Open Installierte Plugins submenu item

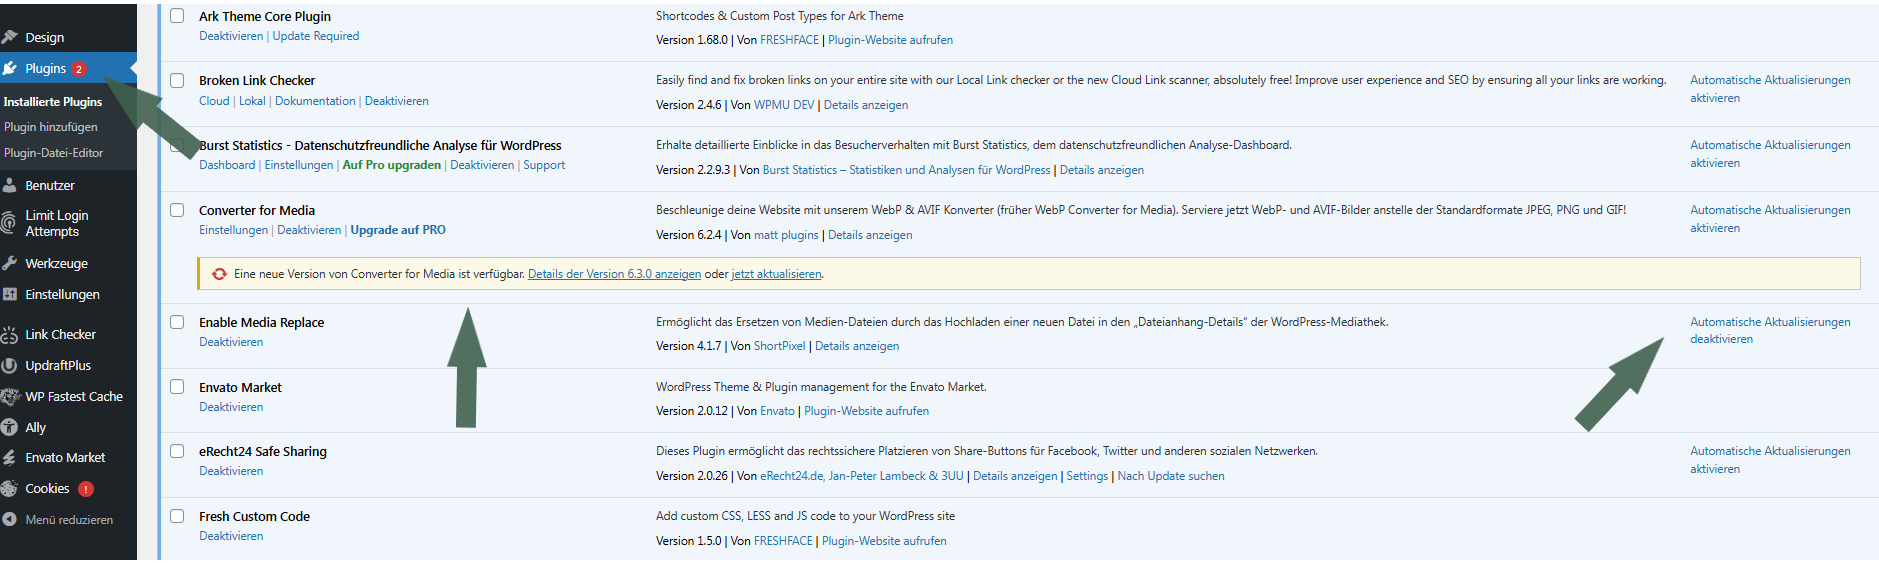[x=53, y=102]
